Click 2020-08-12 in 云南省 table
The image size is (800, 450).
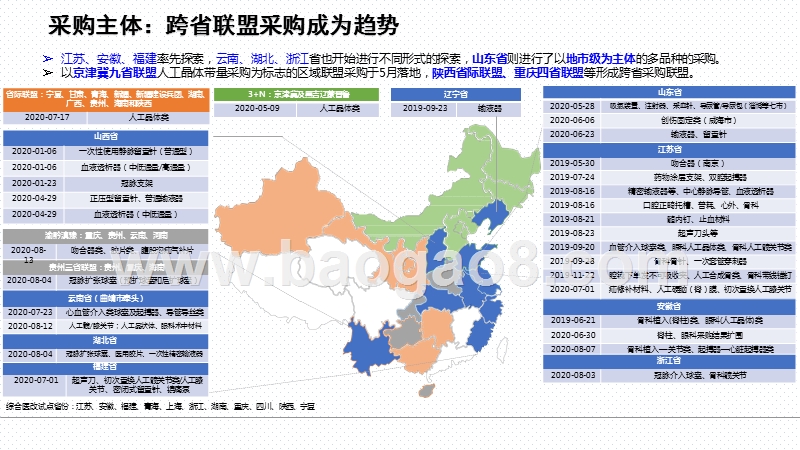pos(30,326)
